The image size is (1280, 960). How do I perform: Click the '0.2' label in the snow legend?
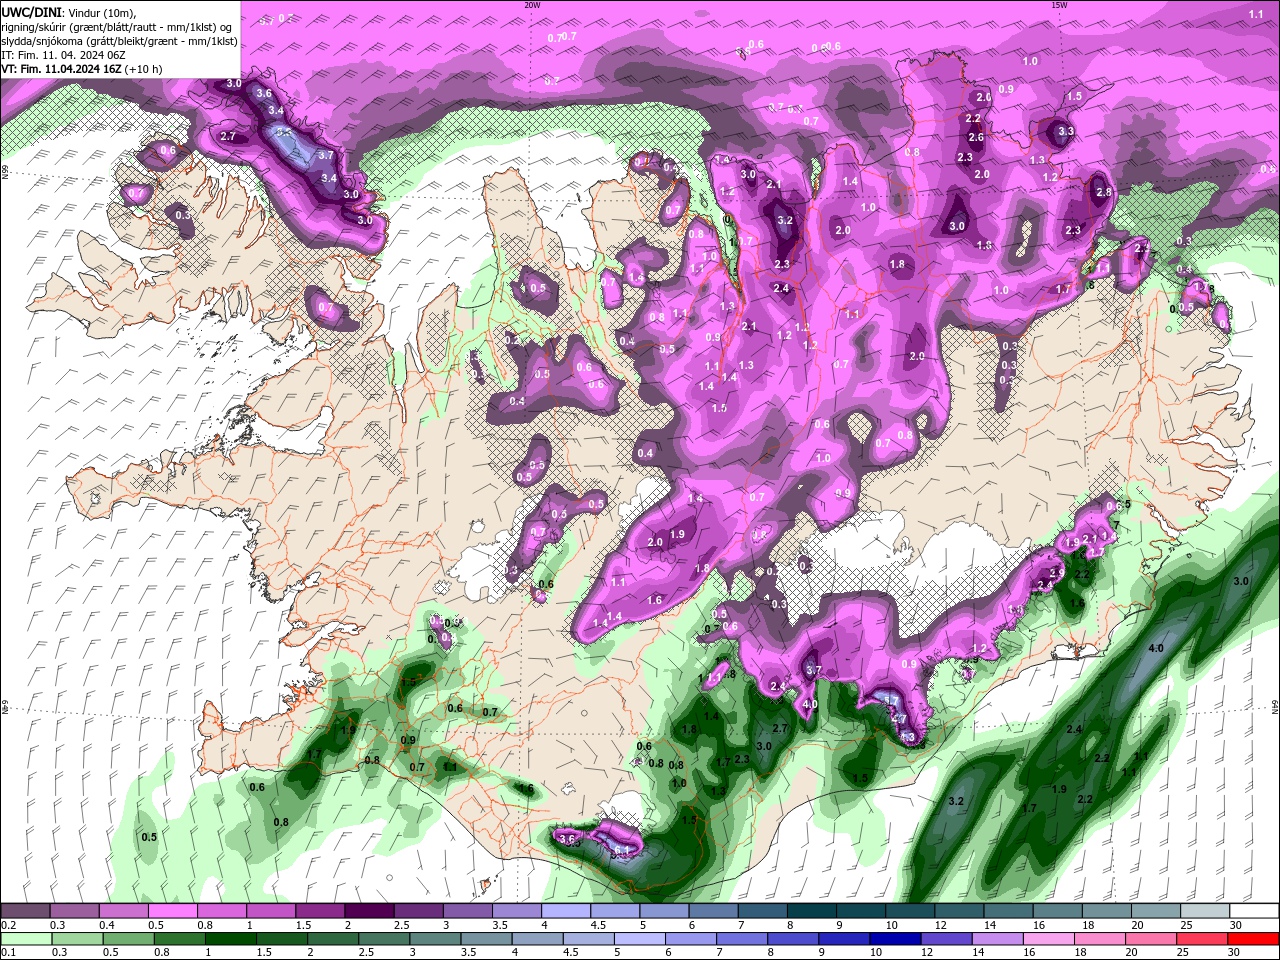coord(8,925)
